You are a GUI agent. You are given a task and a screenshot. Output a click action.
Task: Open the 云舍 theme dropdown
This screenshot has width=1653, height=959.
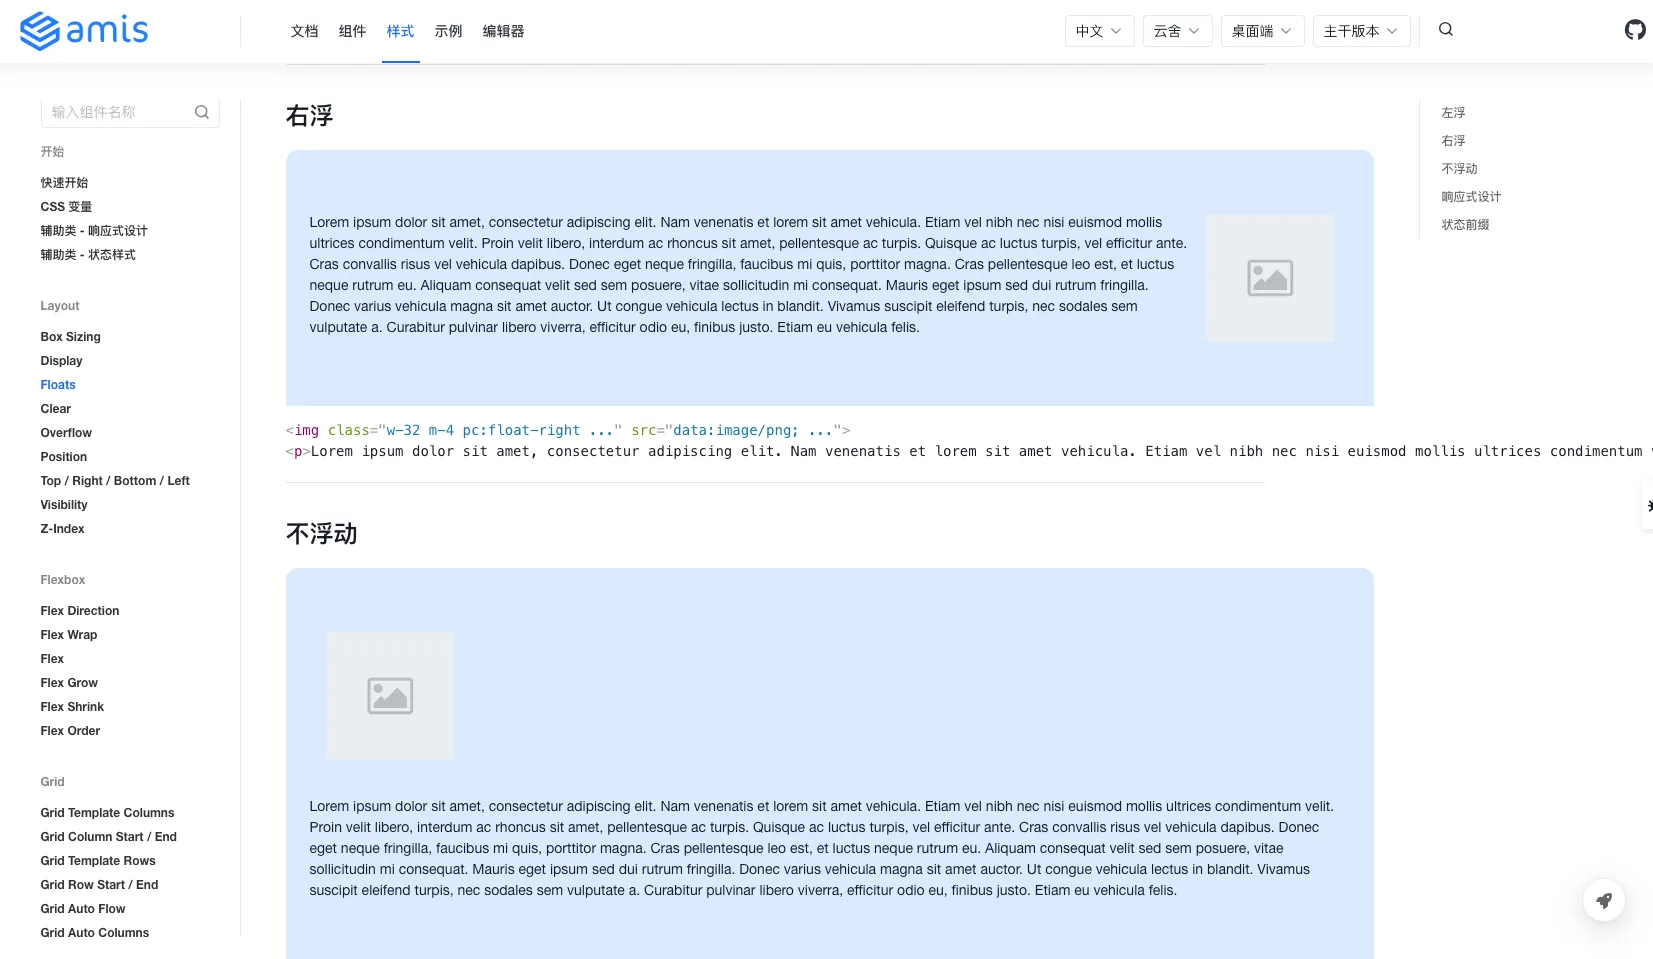1176,31
